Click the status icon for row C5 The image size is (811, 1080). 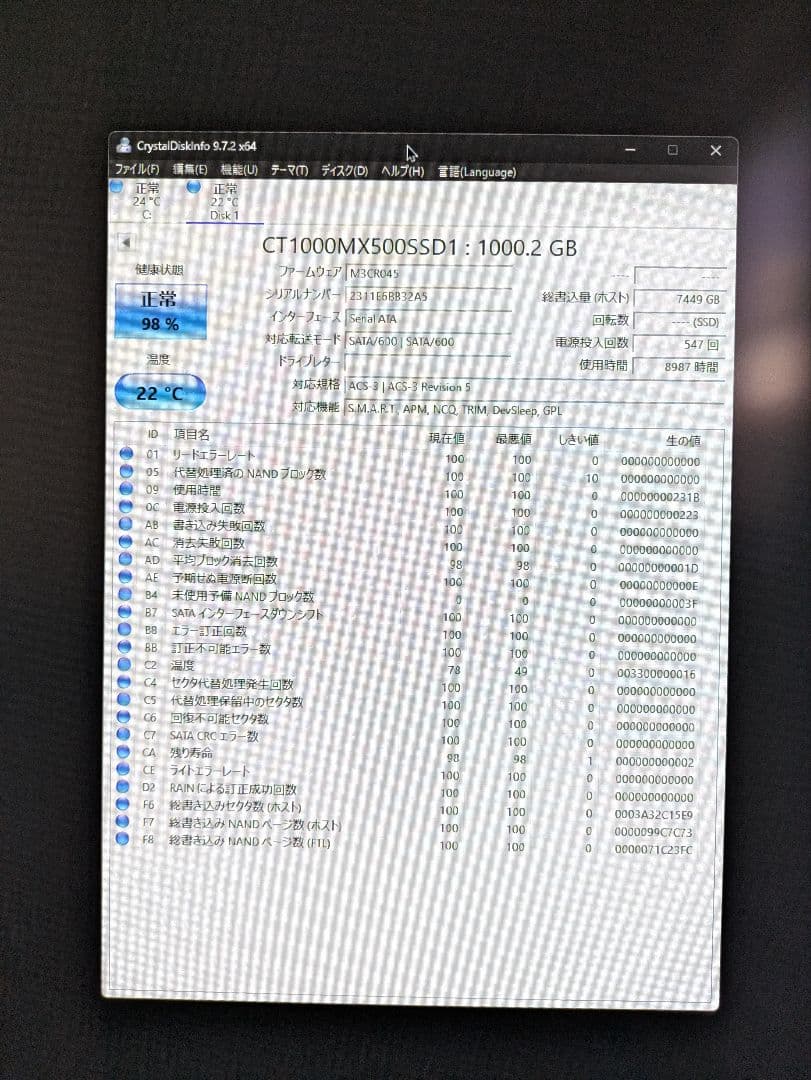124,699
